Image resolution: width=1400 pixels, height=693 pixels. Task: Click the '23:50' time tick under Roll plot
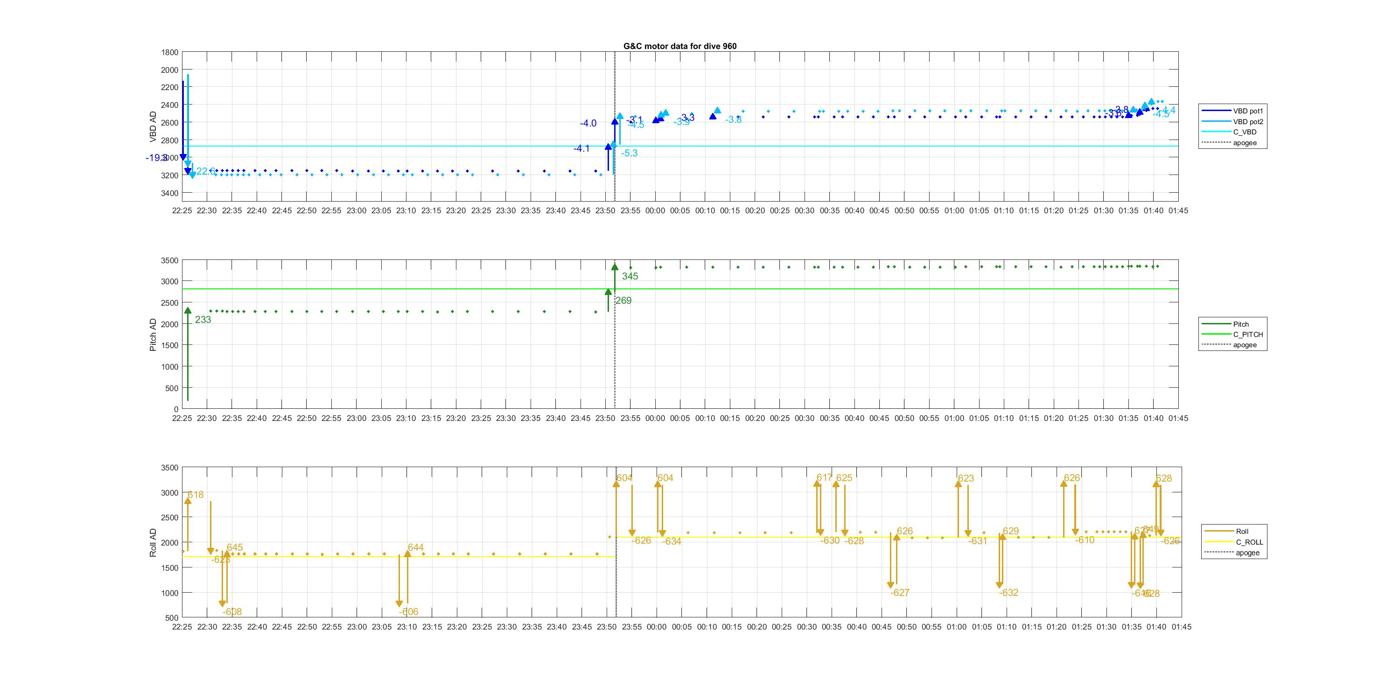pyautogui.click(x=606, y=627)
